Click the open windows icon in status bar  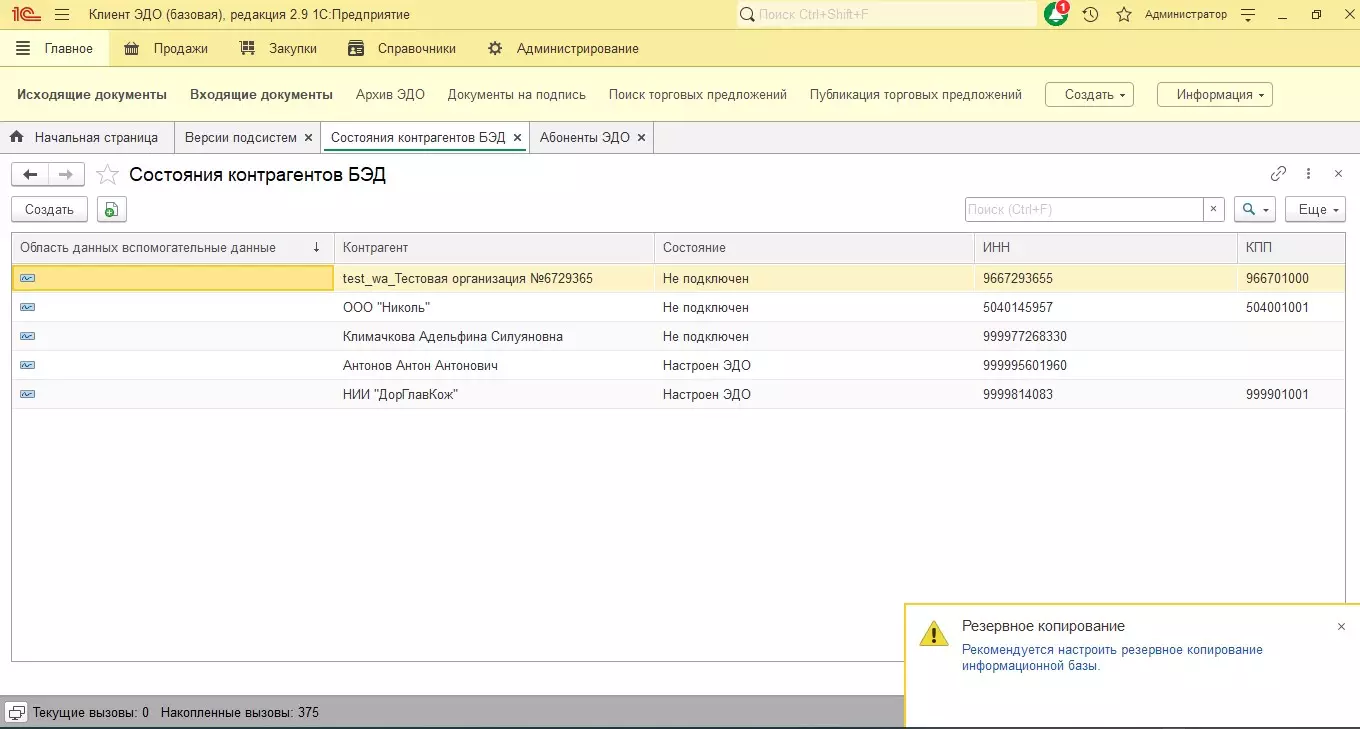[16, 713]
